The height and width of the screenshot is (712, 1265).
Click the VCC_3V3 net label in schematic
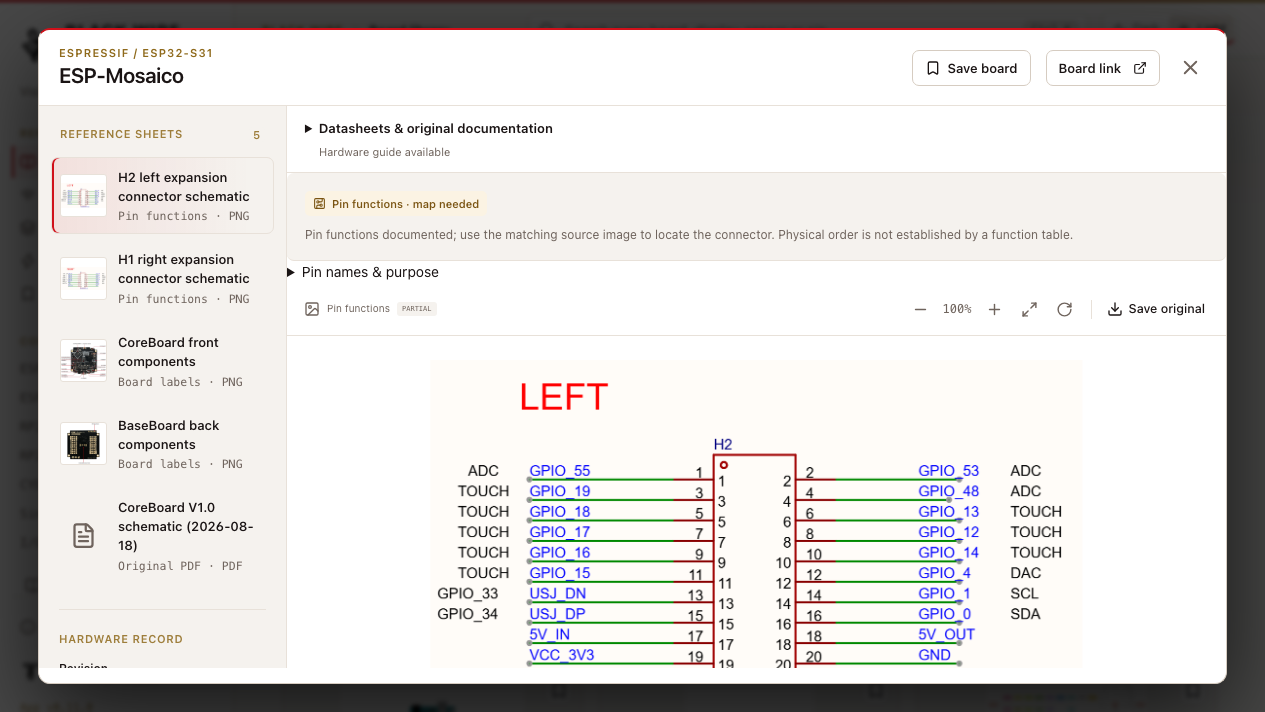(561, 655)
